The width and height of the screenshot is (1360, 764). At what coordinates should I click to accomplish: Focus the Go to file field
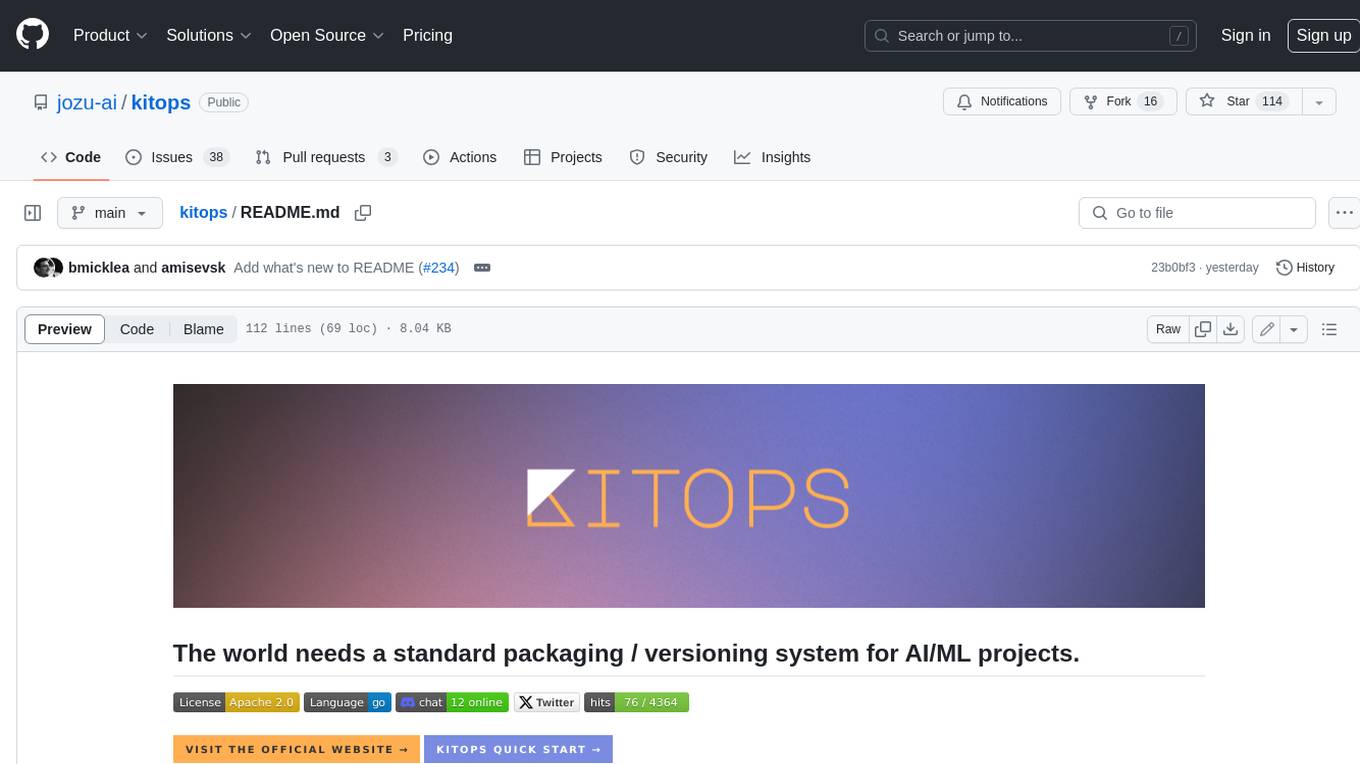coord(1197,213)
